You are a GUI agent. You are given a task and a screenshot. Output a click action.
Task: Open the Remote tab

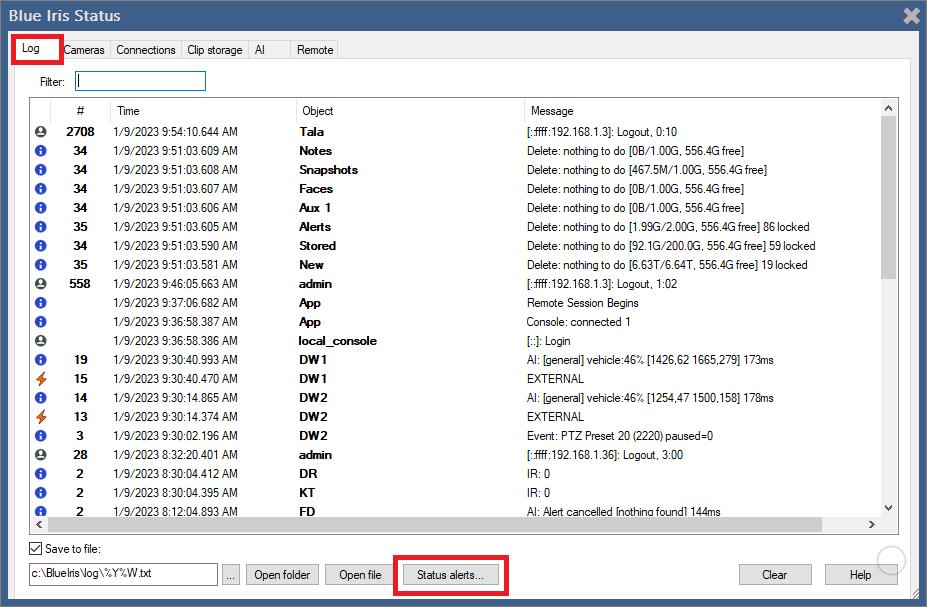point(315,50)
